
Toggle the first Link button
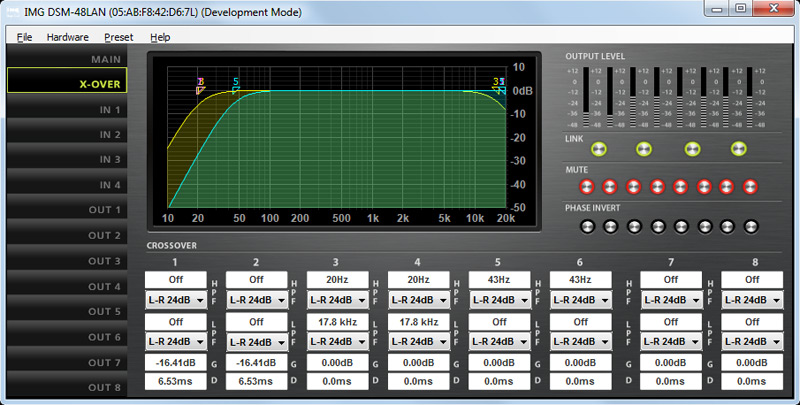pos(598,150)
